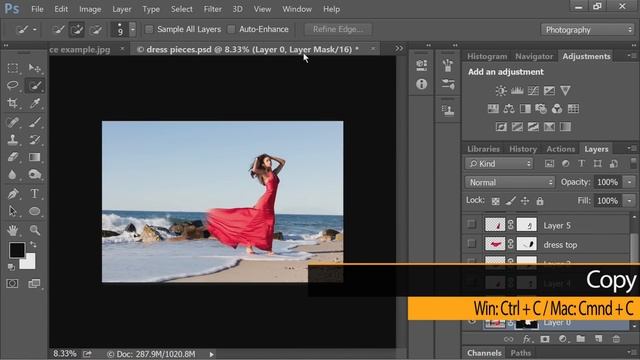
Task: Click the Refine Edge button
Action: tap(338, 29)
